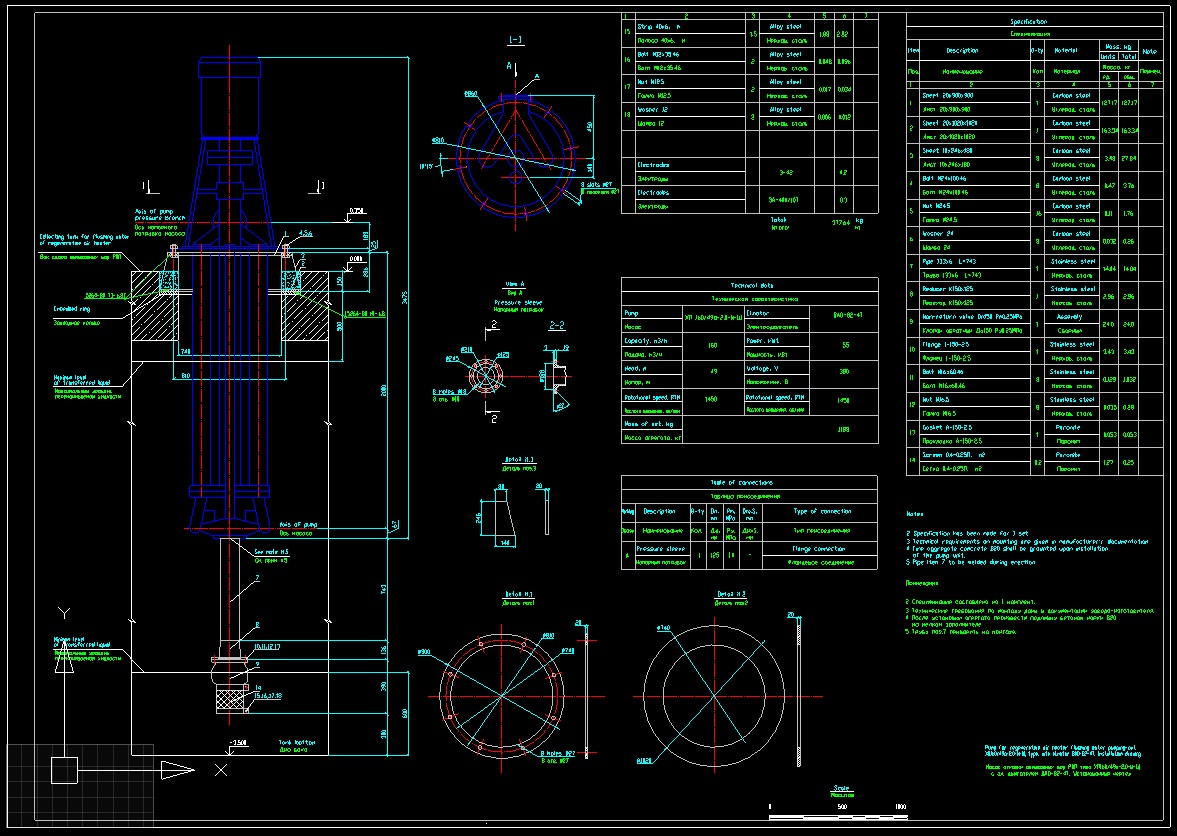Viewport: 1177px width, 836px height.
Task: Click "Description" header in Specification table
Action: click(x=962, y=51)
